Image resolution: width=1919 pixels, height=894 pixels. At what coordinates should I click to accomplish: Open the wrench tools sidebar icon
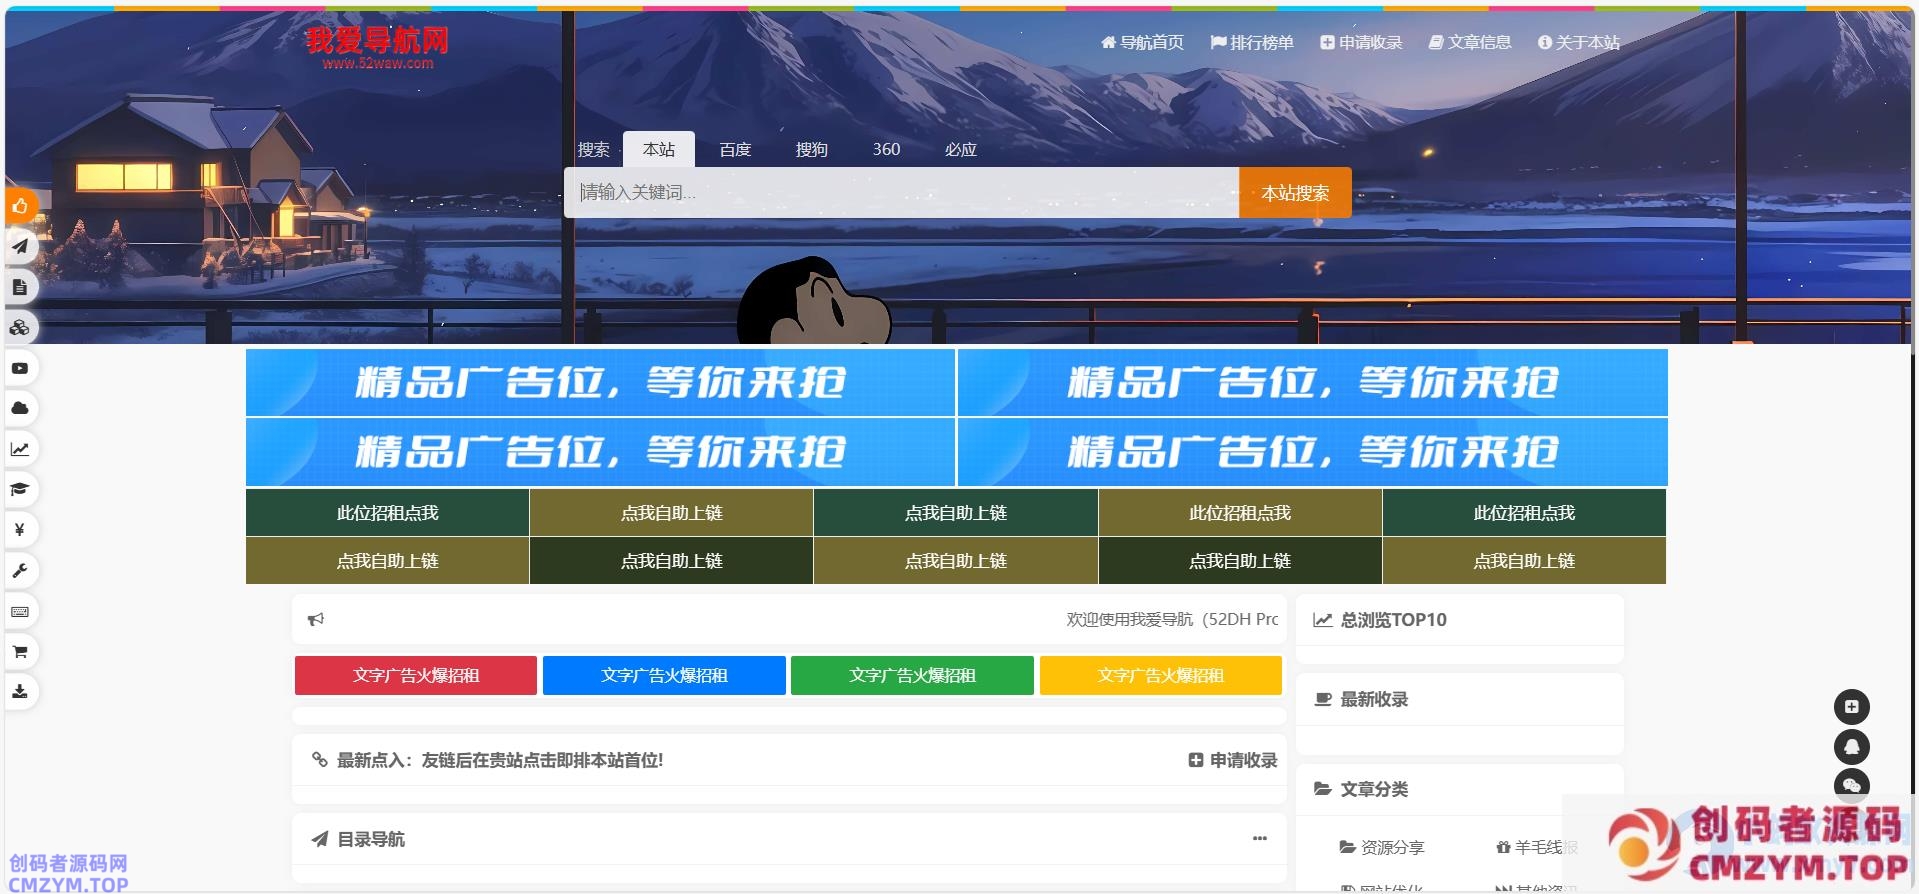coord(20,570)
